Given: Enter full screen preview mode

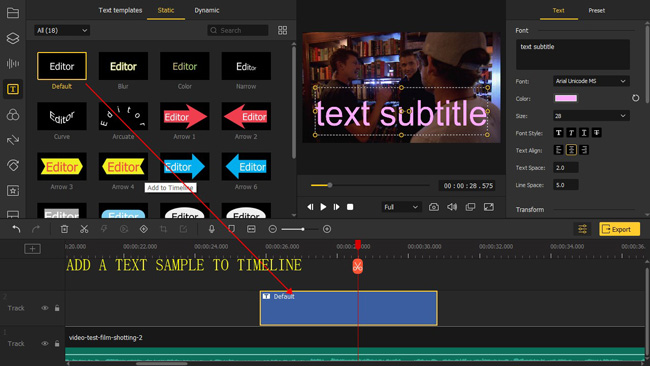Looking at the screenshot, I should point(489,207).
